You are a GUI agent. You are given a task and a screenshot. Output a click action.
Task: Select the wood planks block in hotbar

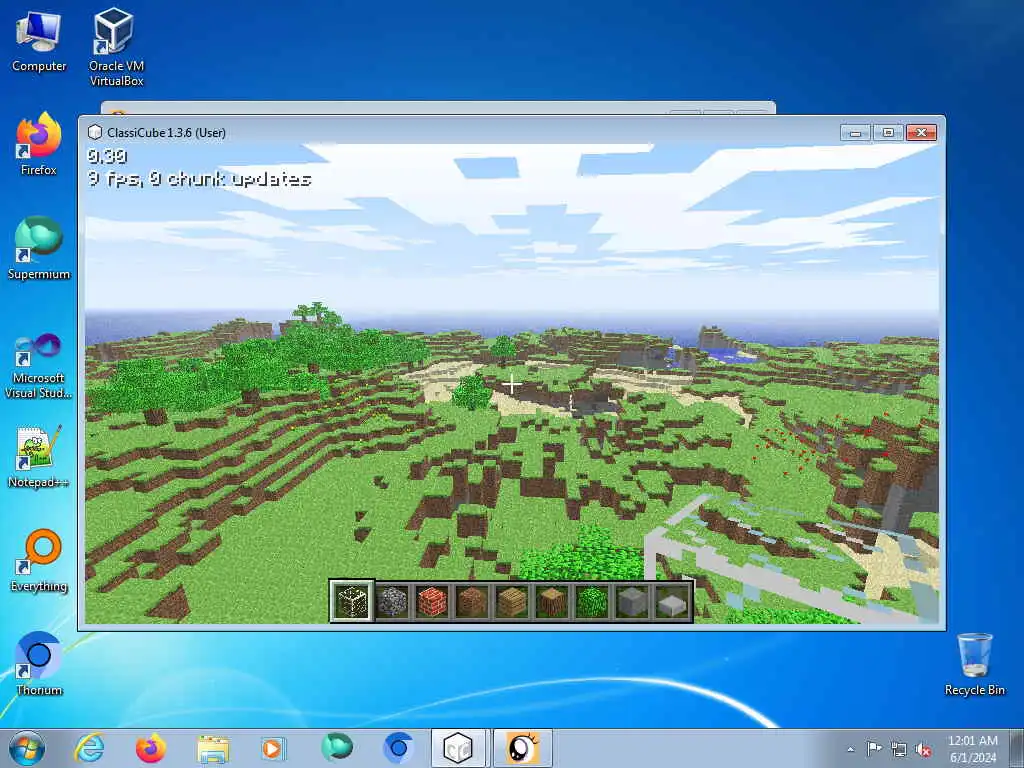512,601
